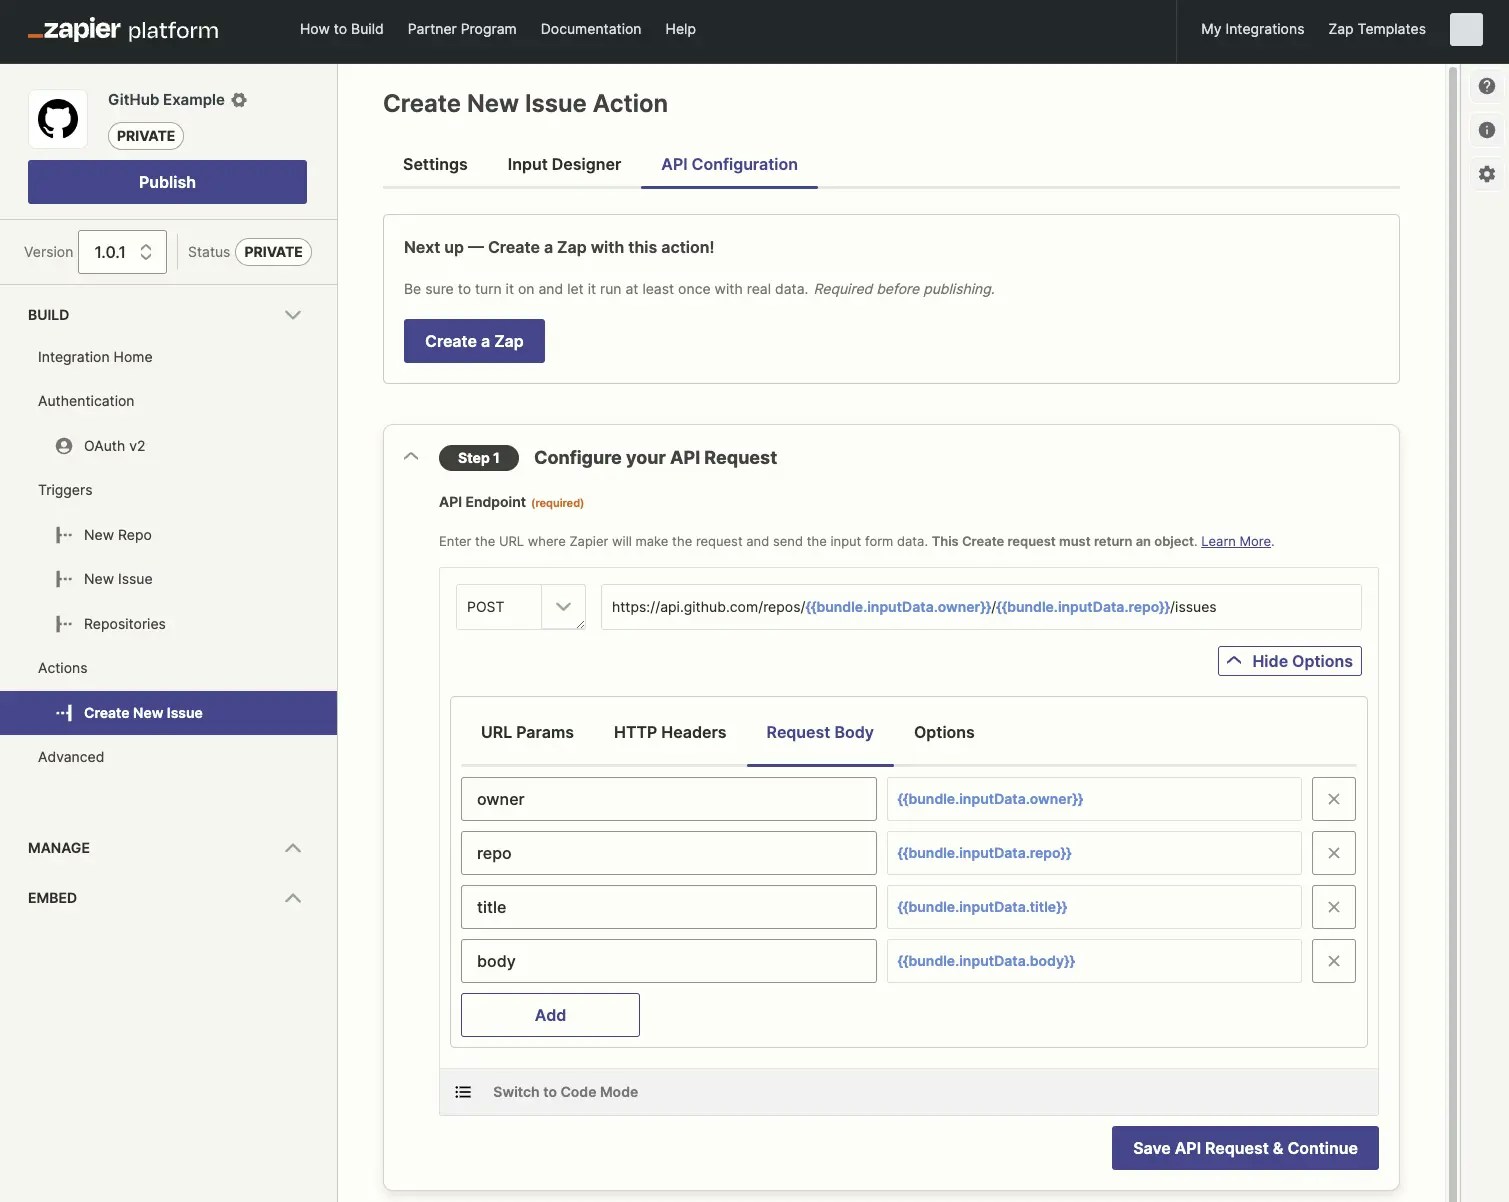This screenshot has width=1509, height=1202.
Task: Open the help question mark icon
Action: [x=1487, y=86]
